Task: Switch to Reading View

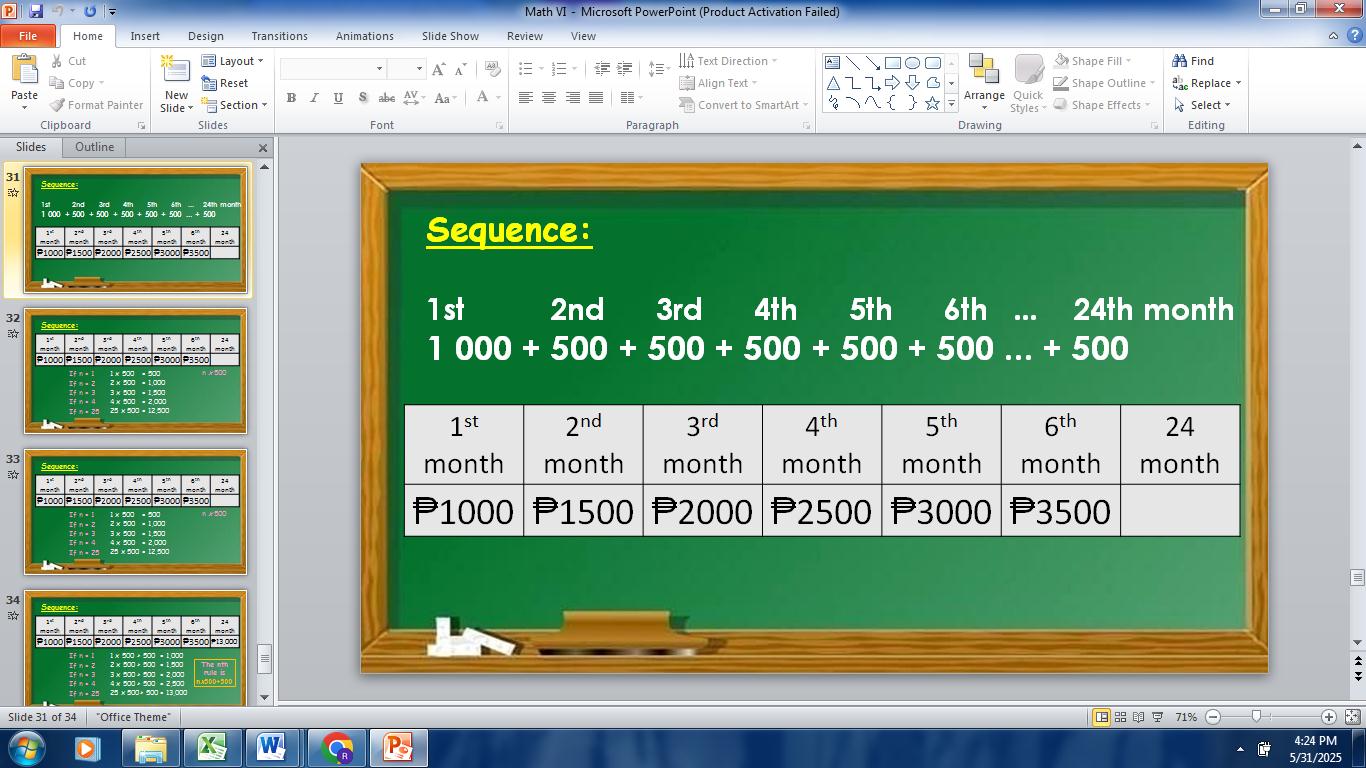Action: (1139, 717)
